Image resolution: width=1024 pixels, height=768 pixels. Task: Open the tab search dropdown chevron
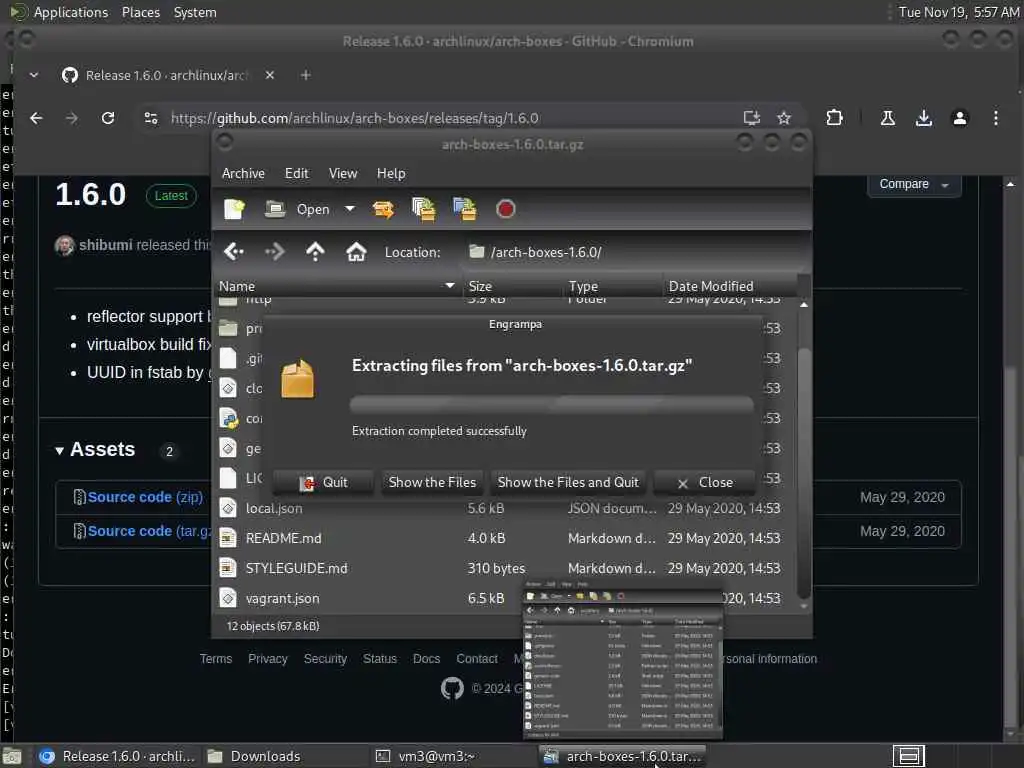[34, 75]
